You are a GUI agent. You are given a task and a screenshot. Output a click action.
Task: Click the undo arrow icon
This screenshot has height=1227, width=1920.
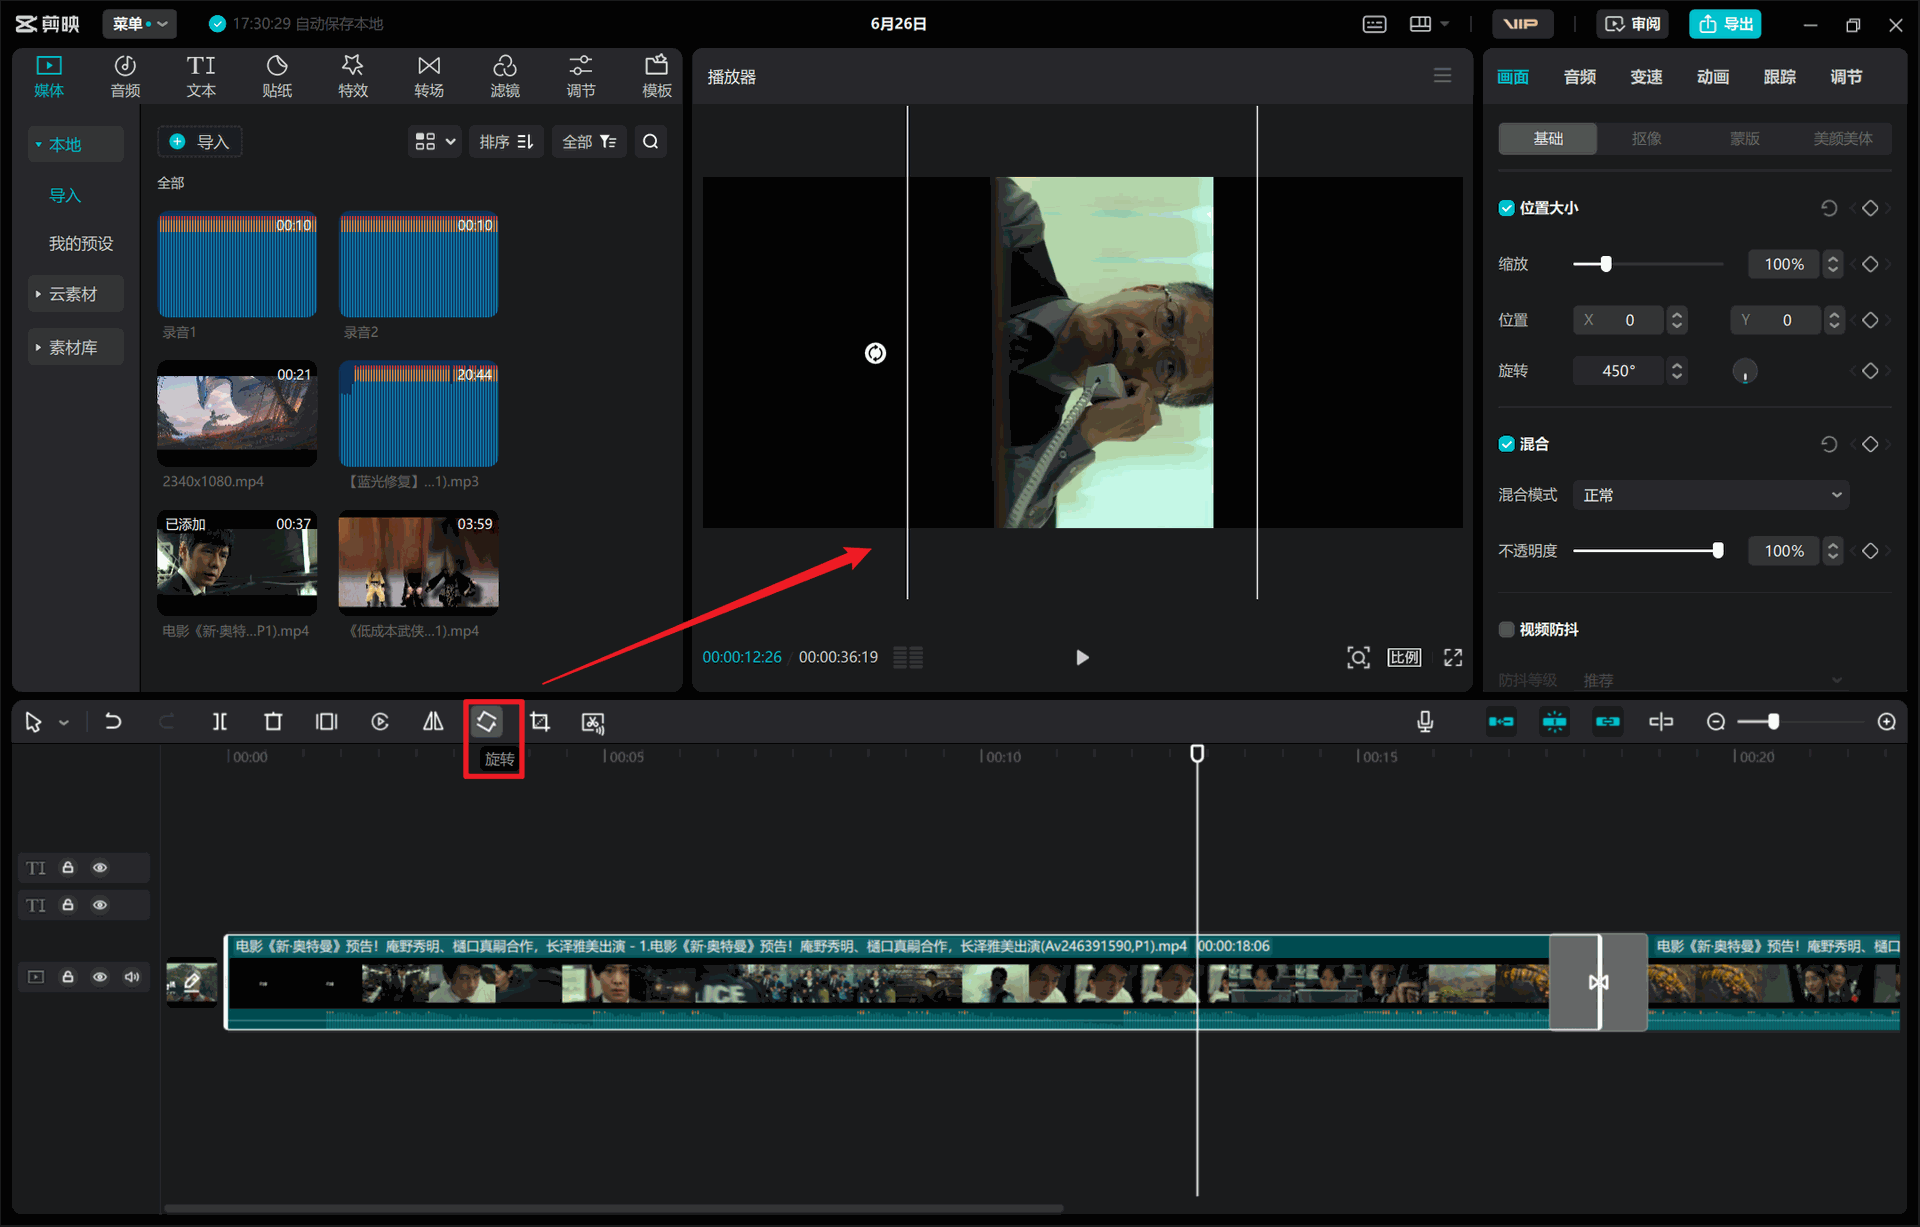click(113, 722)
